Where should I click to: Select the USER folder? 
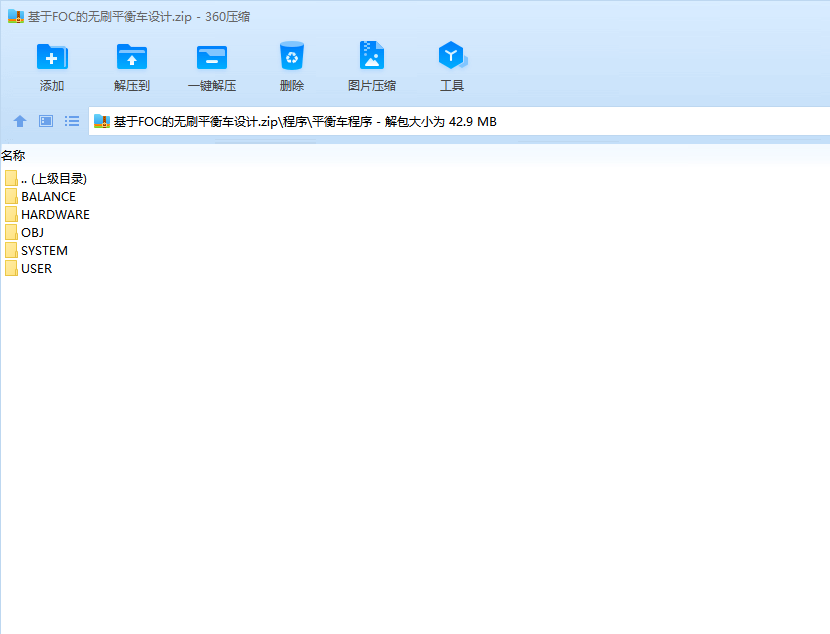click(x=29, y=268)
